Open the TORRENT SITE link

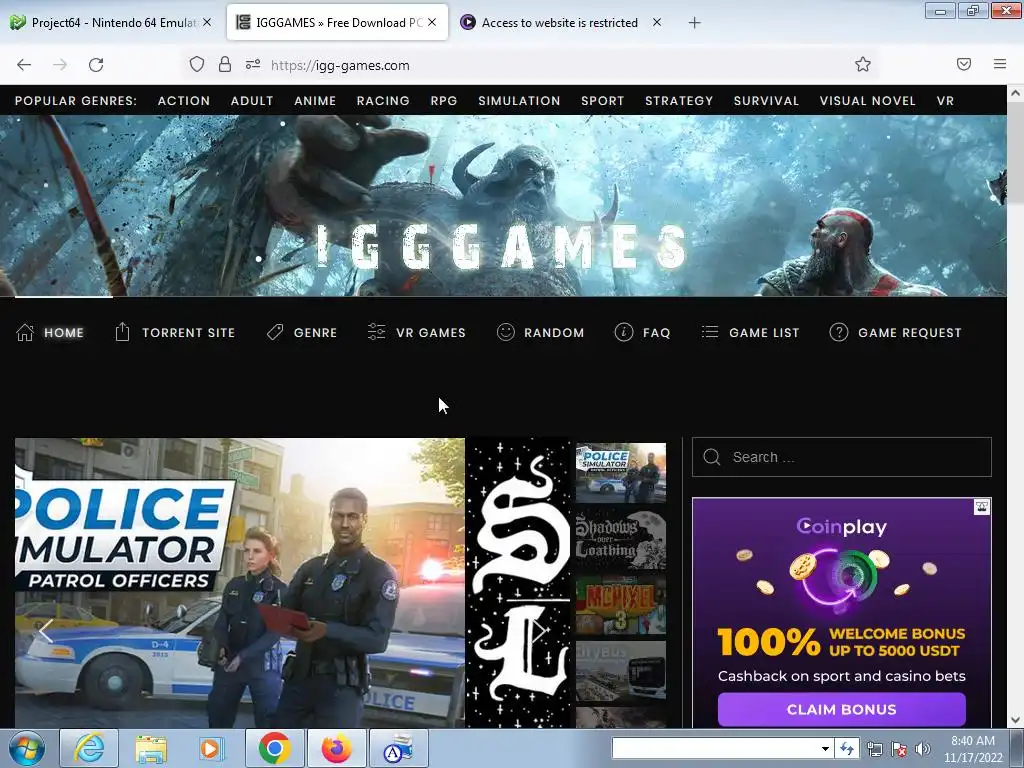click(x=175, y=332)
